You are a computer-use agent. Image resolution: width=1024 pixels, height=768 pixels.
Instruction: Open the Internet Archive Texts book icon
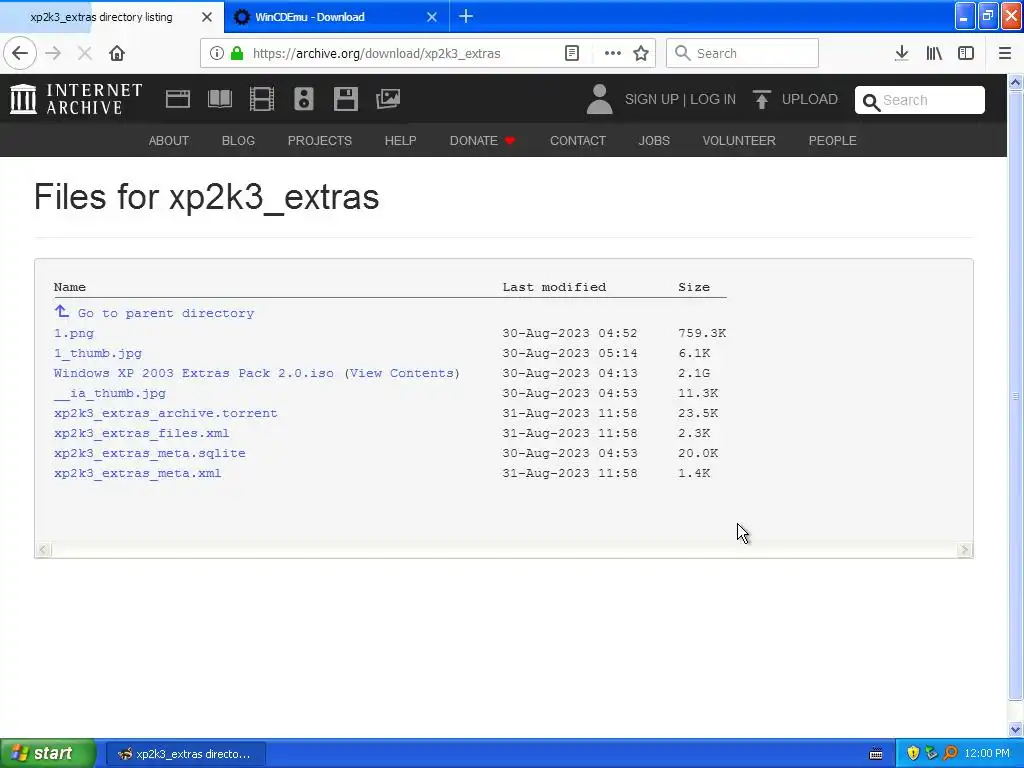(219, 99)
